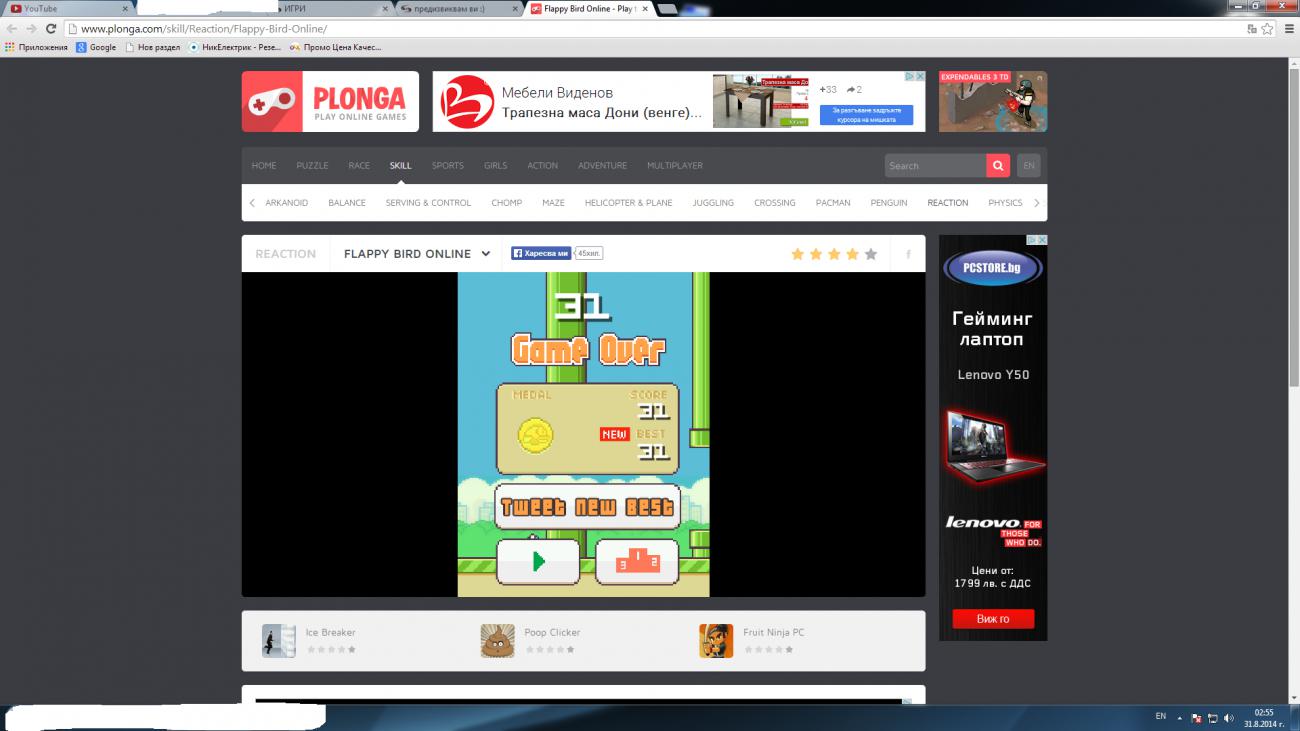Click the Plonga logo

(x=330, y=101)
